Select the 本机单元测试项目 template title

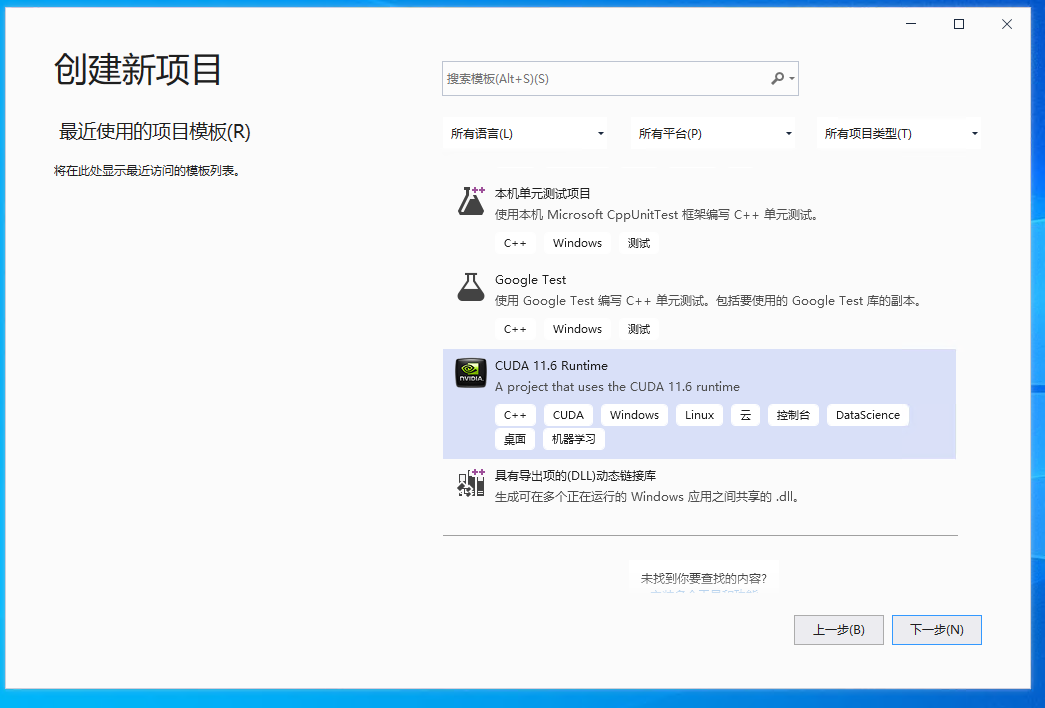pyautogui.click(x=542, y=194)
